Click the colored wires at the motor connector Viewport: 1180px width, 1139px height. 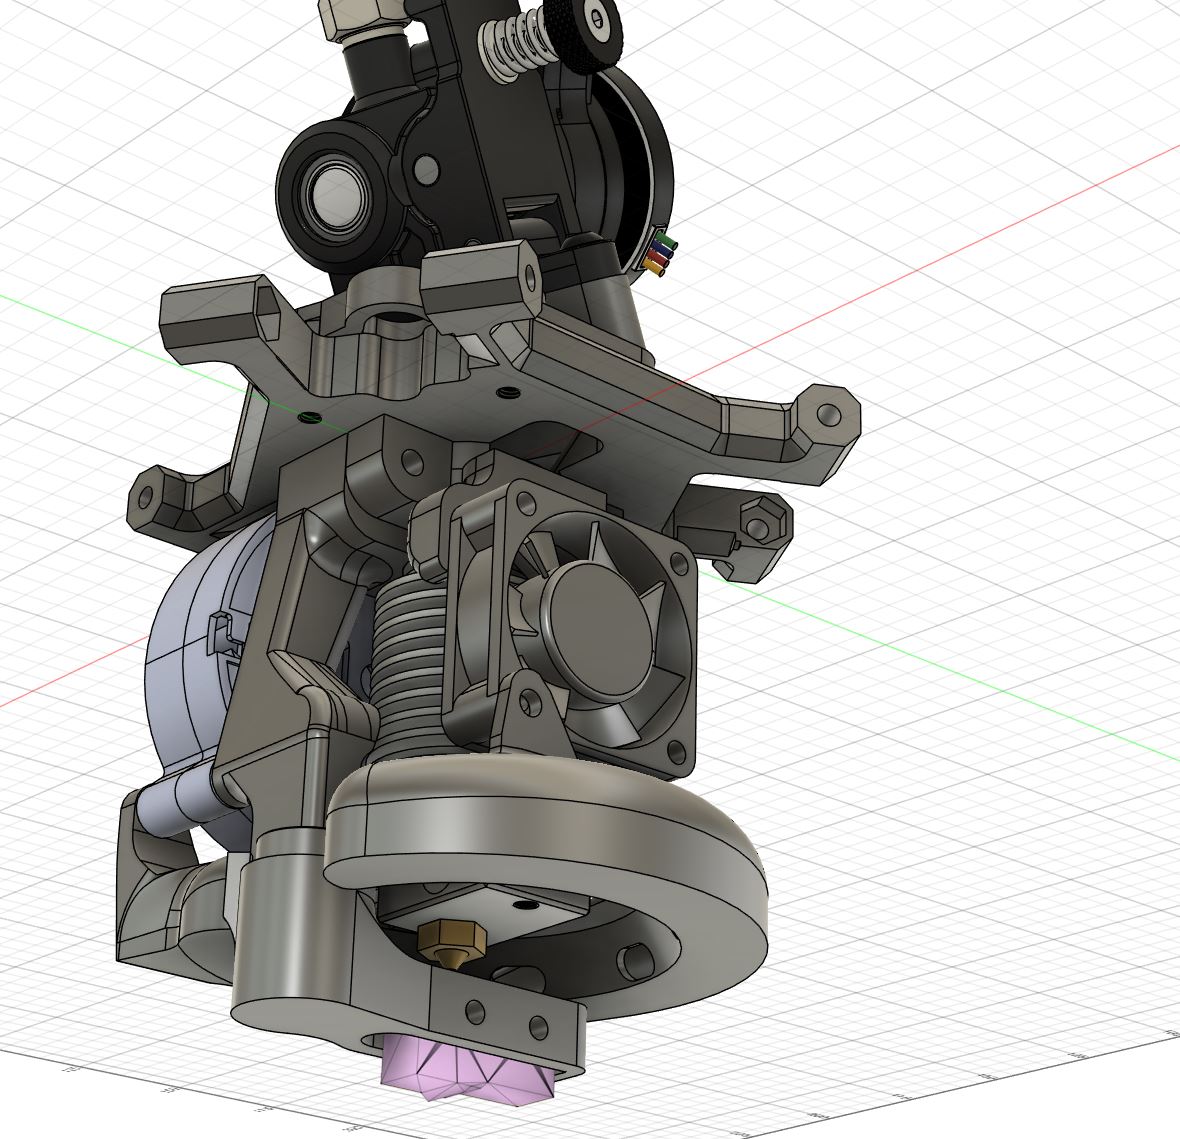click(x=659, y=254)
